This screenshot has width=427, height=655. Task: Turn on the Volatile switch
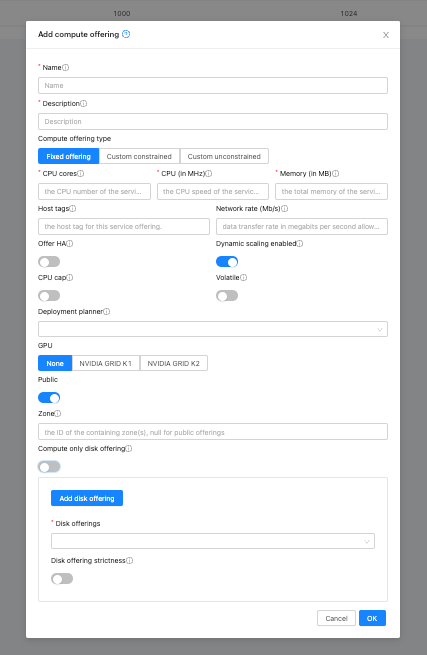tap(227, 296)
